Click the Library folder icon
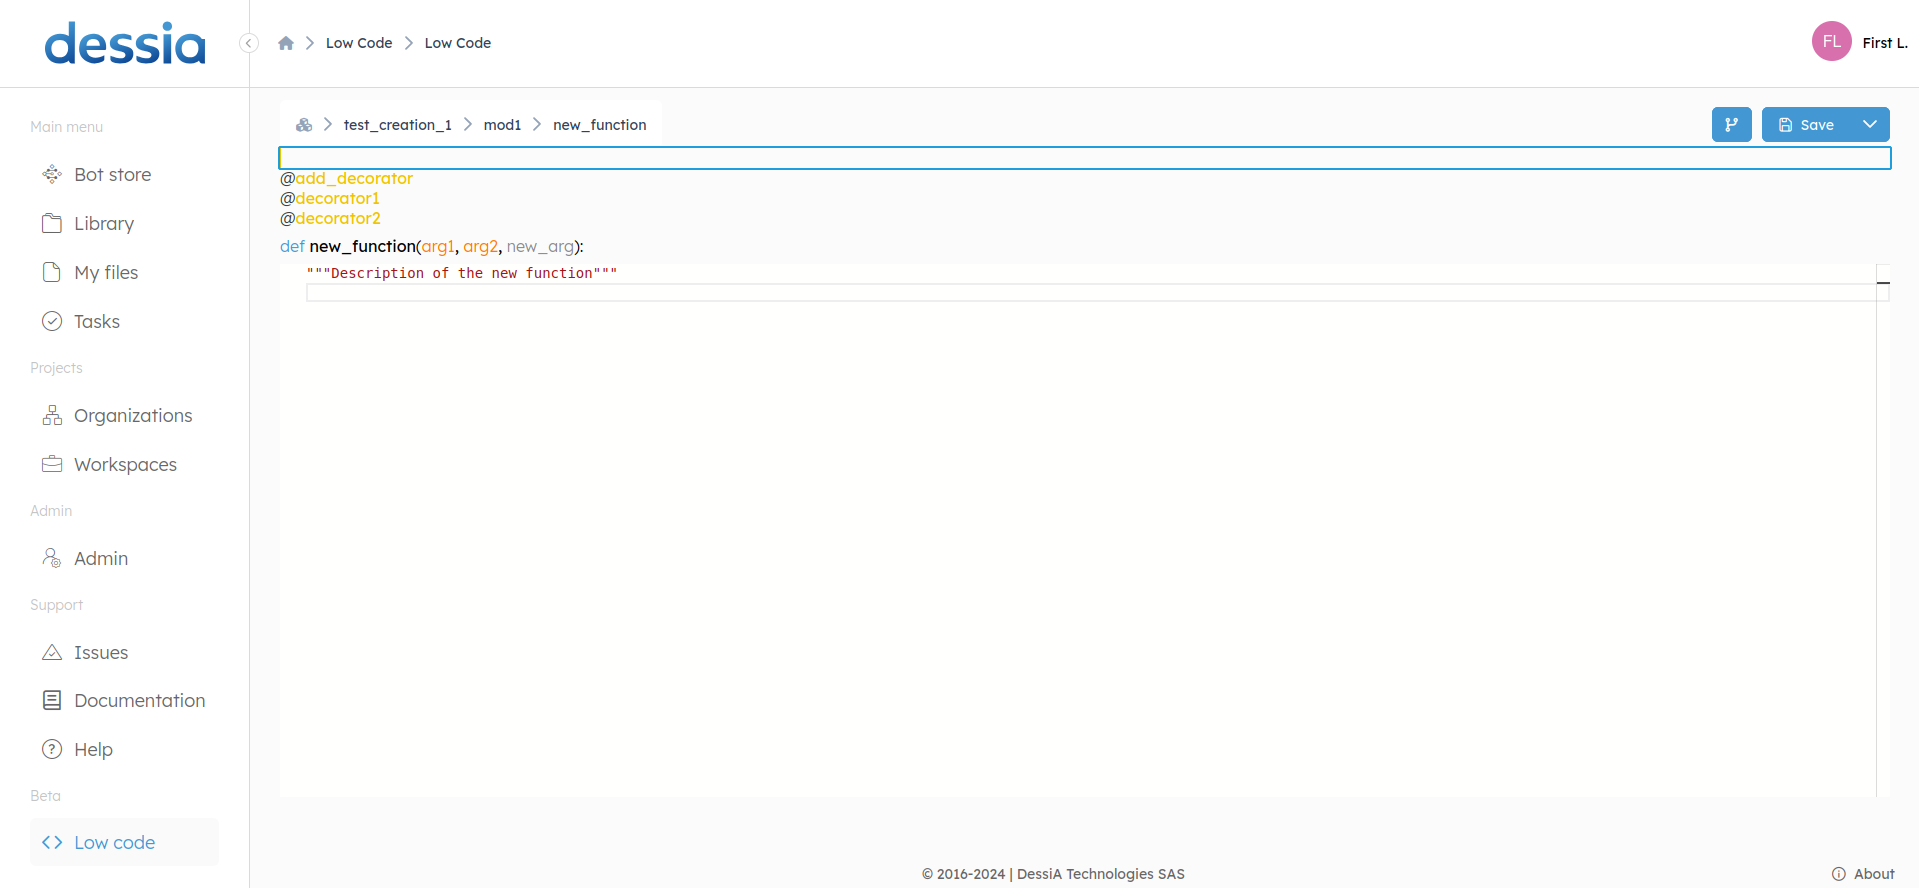 tap(52, 223)
